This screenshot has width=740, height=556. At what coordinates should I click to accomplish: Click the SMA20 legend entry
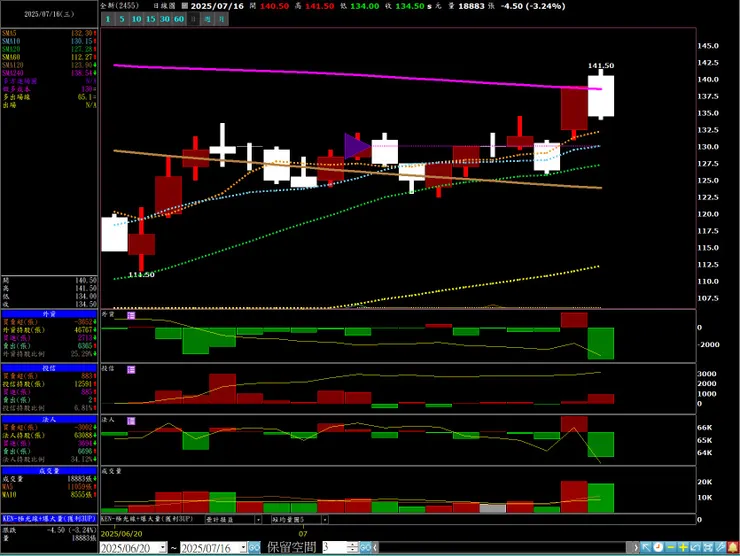(49, 49)
